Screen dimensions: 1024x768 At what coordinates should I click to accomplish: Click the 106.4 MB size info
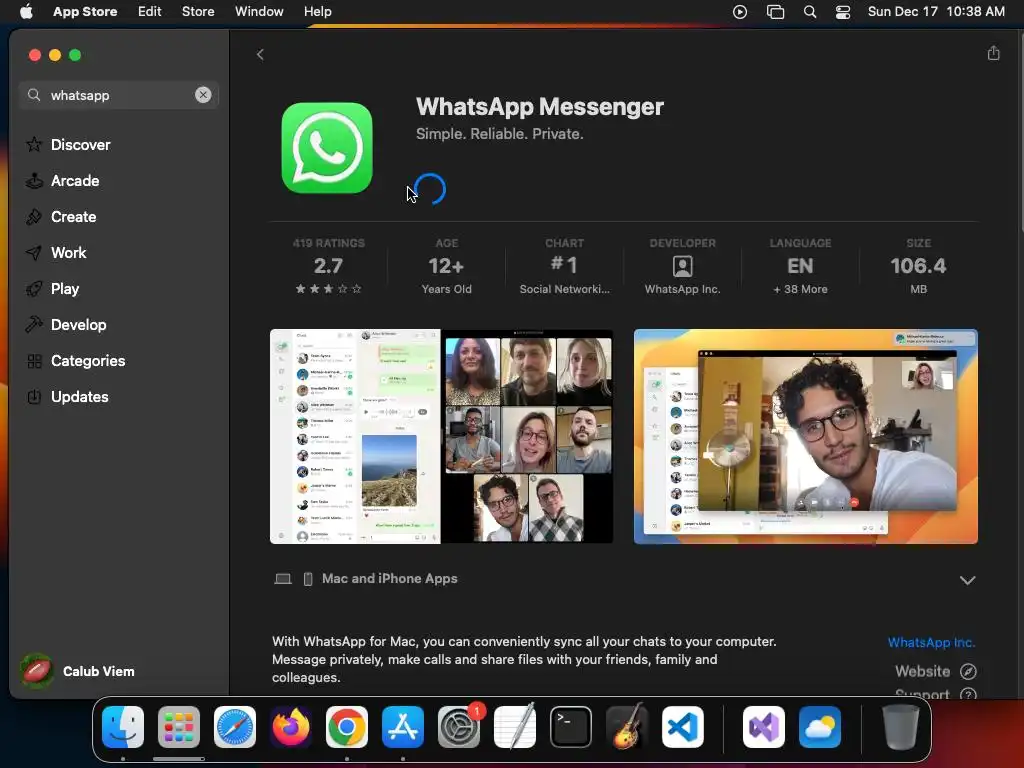[918, 266]
